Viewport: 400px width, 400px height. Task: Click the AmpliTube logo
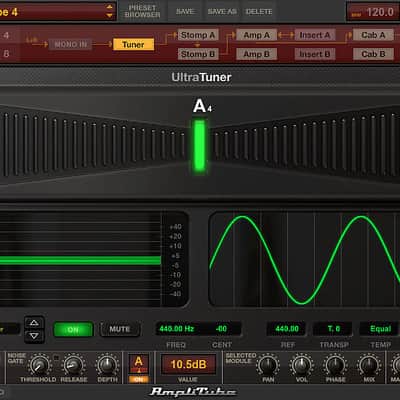pyautogui.click(x=194, y=392)
